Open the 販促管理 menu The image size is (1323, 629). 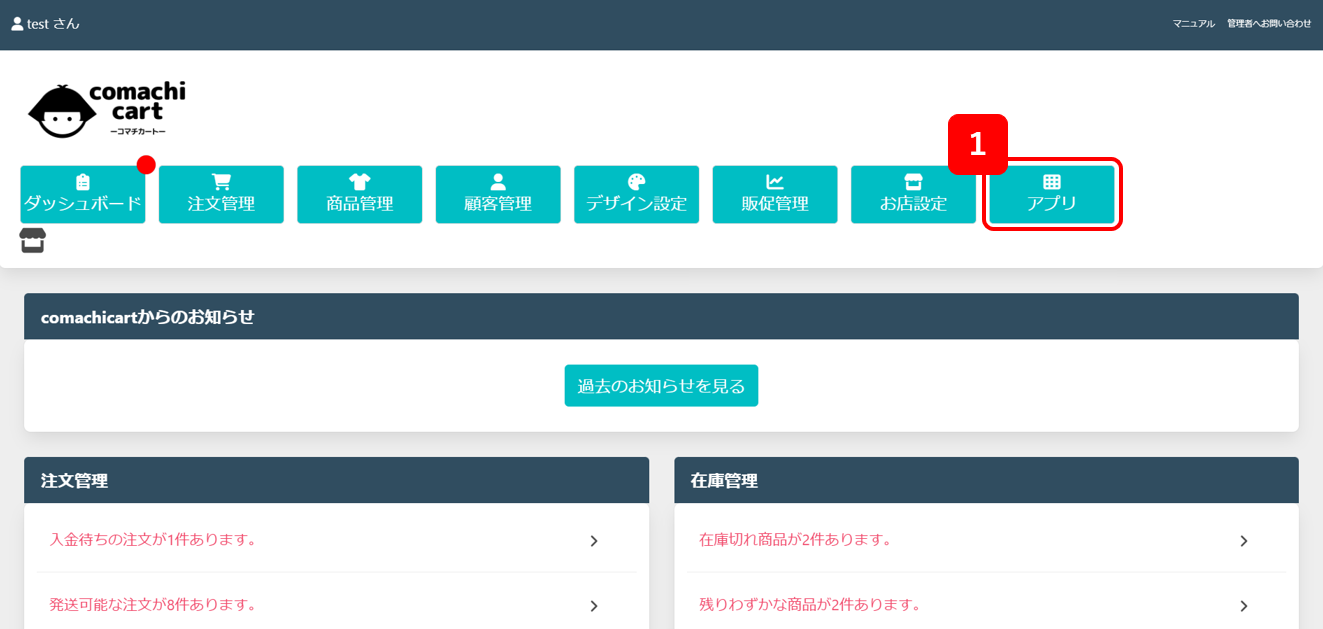pyautogui.click(x=775, y=194)
